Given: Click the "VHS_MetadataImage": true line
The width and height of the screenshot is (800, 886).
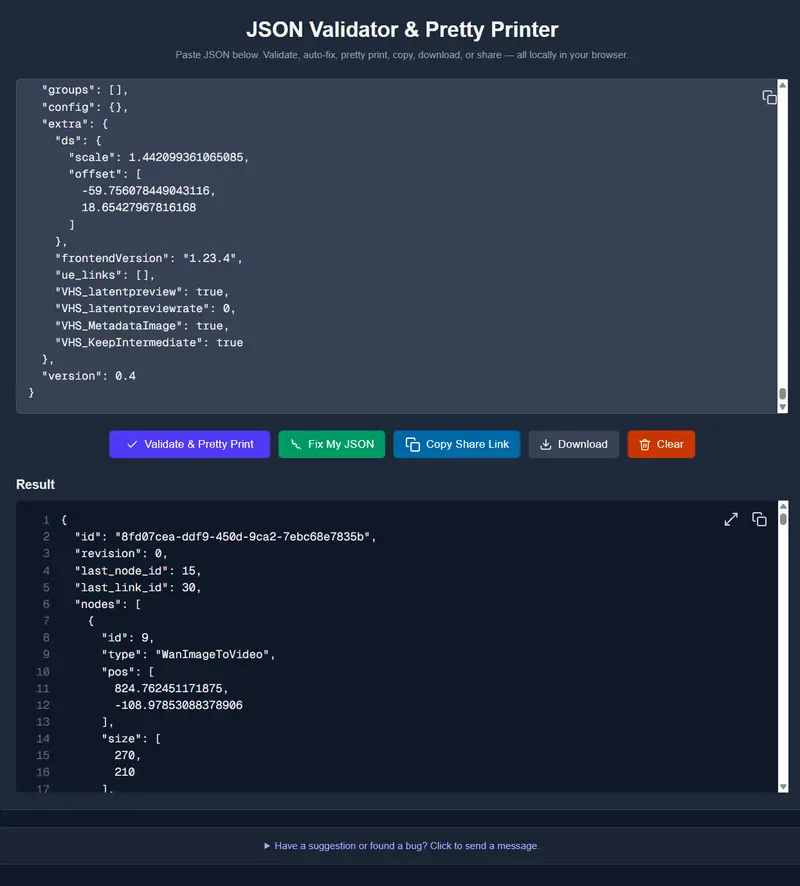Looking at the screenshot, I should pyautogui.click(x=142, y=325).
